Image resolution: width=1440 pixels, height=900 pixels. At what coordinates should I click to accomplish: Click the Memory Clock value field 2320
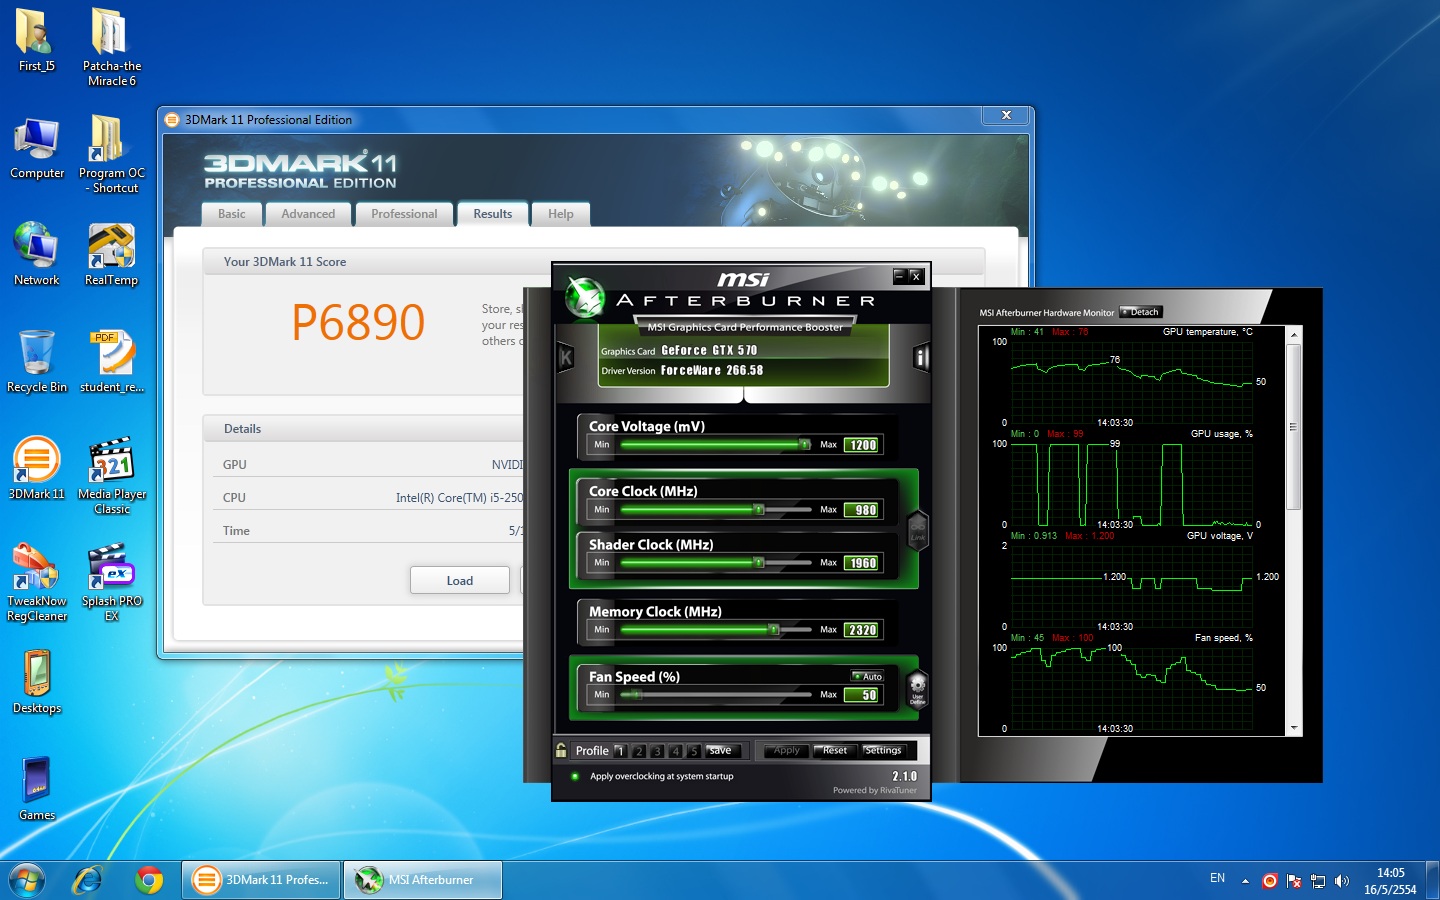(x=862, y=630)
